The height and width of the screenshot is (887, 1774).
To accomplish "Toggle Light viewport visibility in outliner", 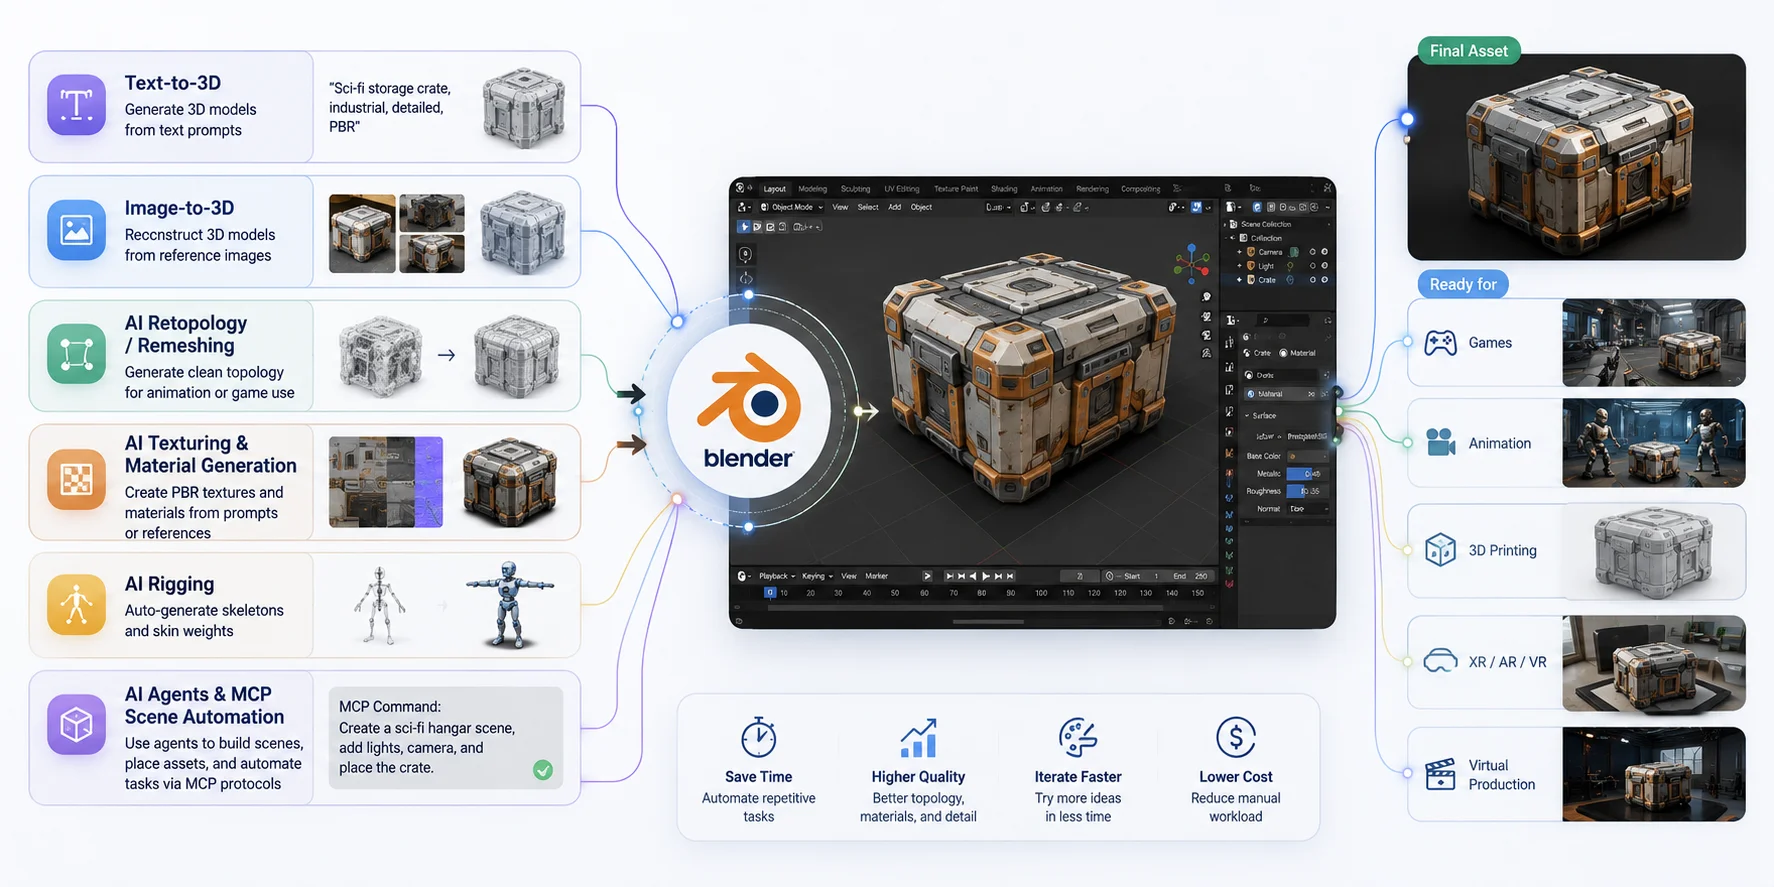I will (1312, 266).
